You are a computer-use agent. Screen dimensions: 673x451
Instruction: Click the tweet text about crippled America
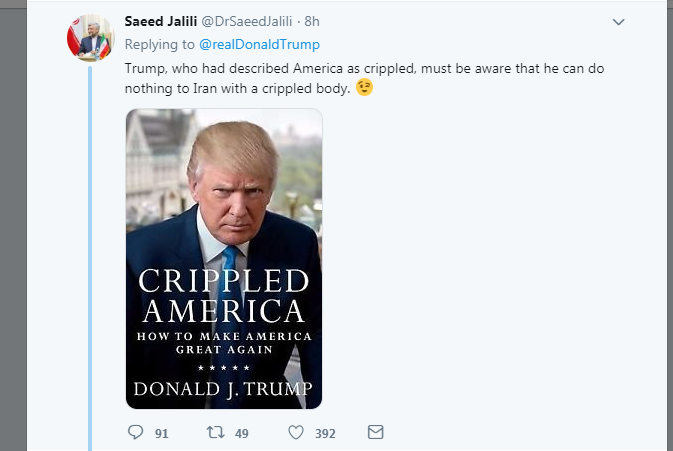pos(364,78)
